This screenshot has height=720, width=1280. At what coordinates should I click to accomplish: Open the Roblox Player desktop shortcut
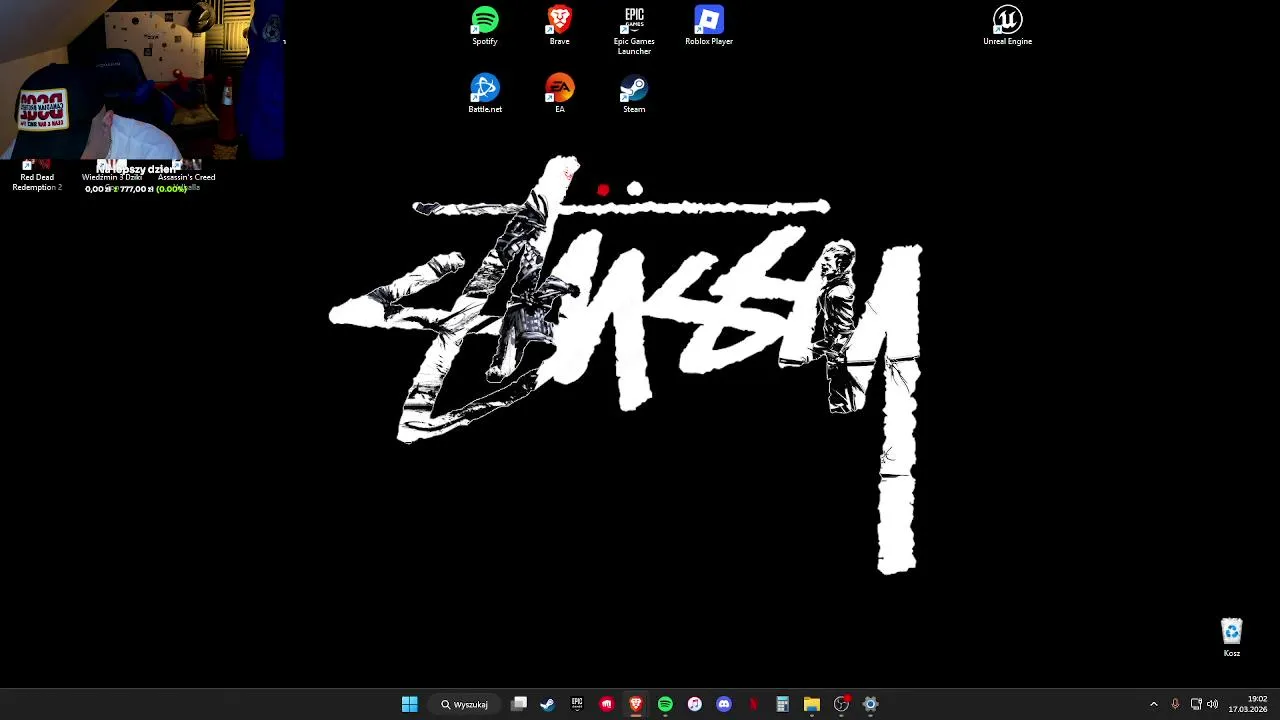point(709,26)
